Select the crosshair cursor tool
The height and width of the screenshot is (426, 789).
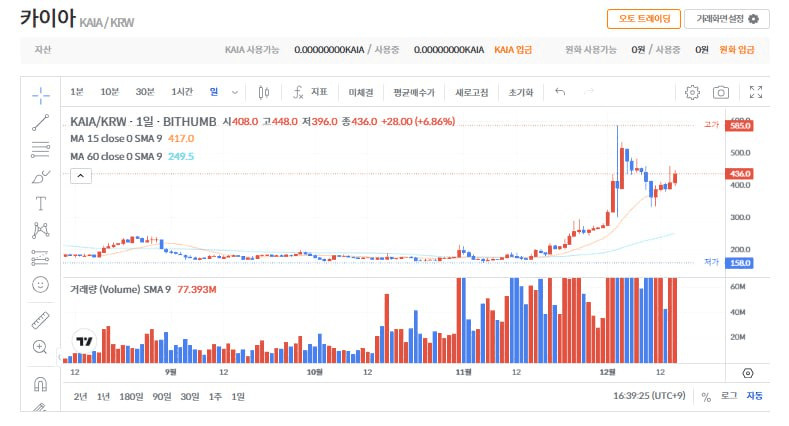click(x=41, y=95)
